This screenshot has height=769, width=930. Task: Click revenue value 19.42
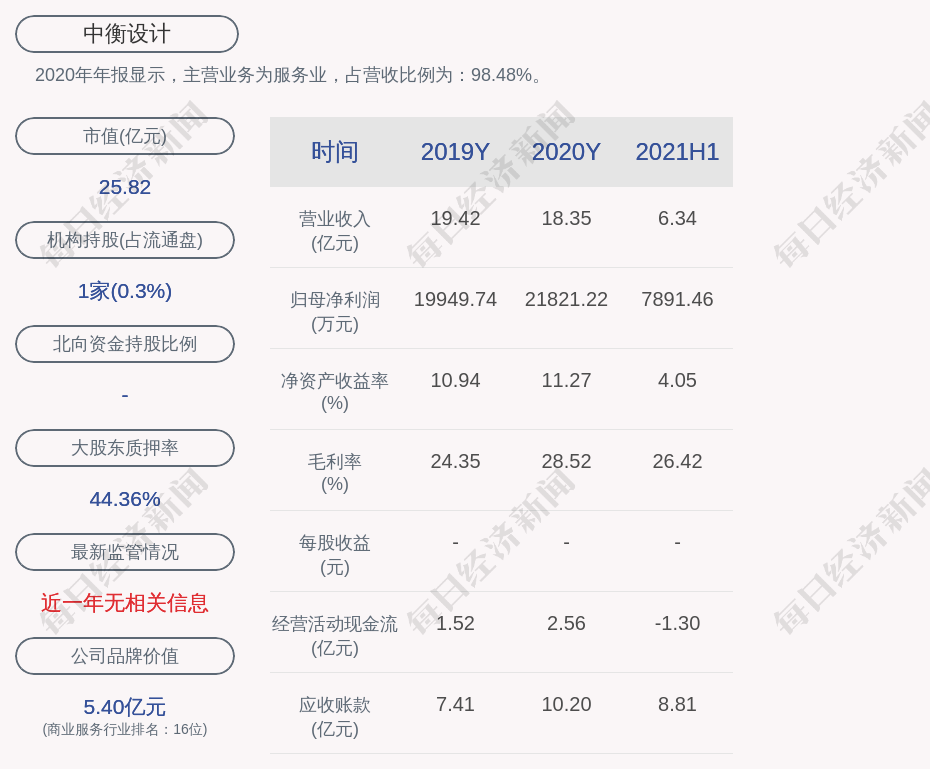[x=455, y=218]
